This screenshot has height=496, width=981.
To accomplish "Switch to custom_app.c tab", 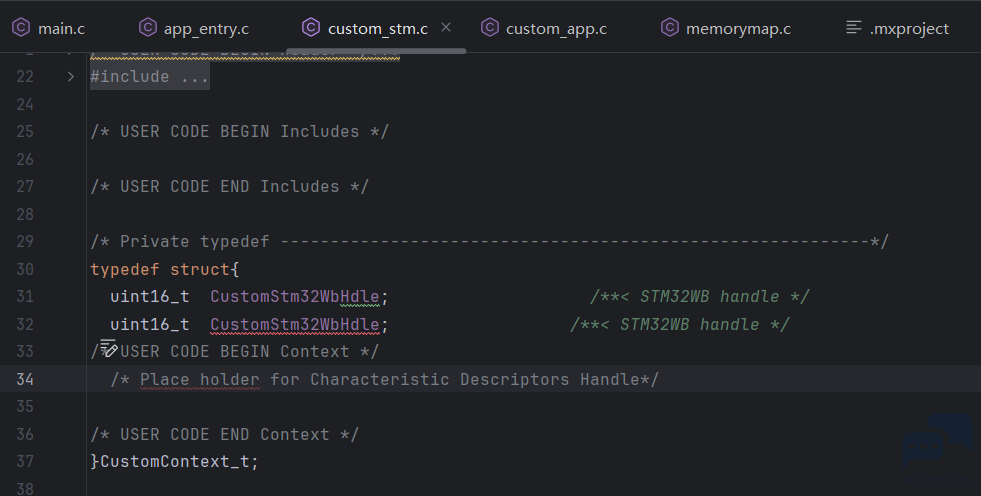I will point(544,28).
